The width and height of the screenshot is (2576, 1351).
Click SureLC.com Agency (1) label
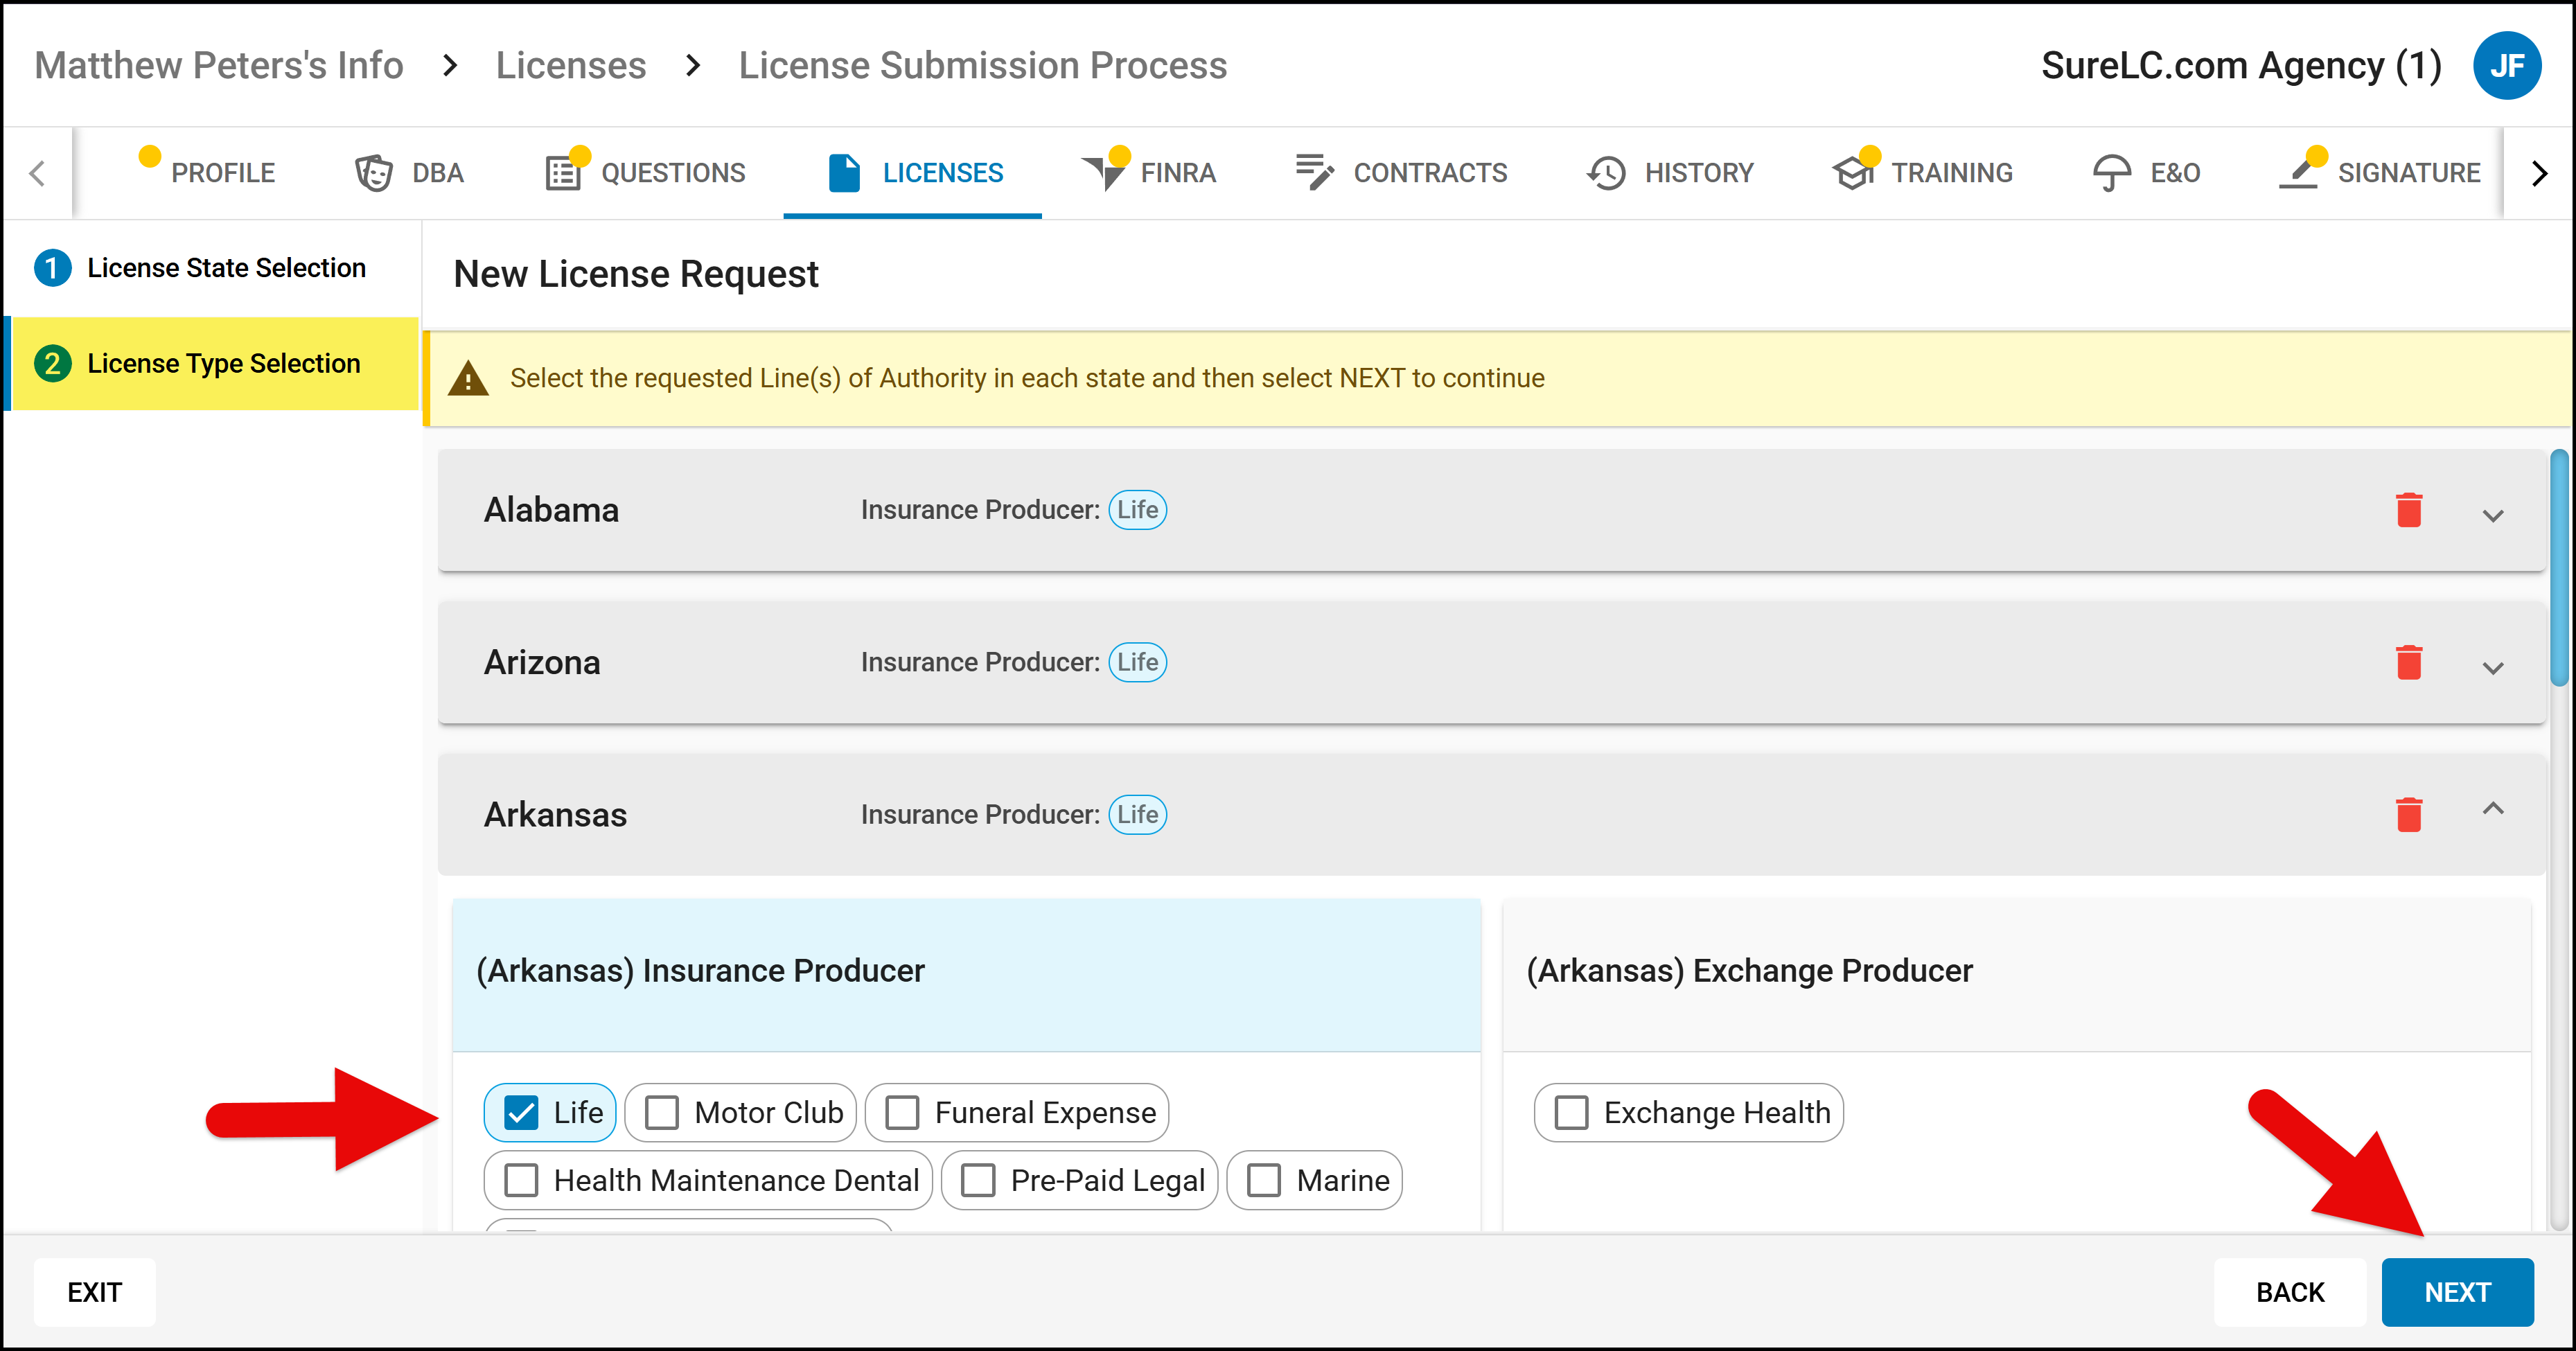click(2241, 66)
